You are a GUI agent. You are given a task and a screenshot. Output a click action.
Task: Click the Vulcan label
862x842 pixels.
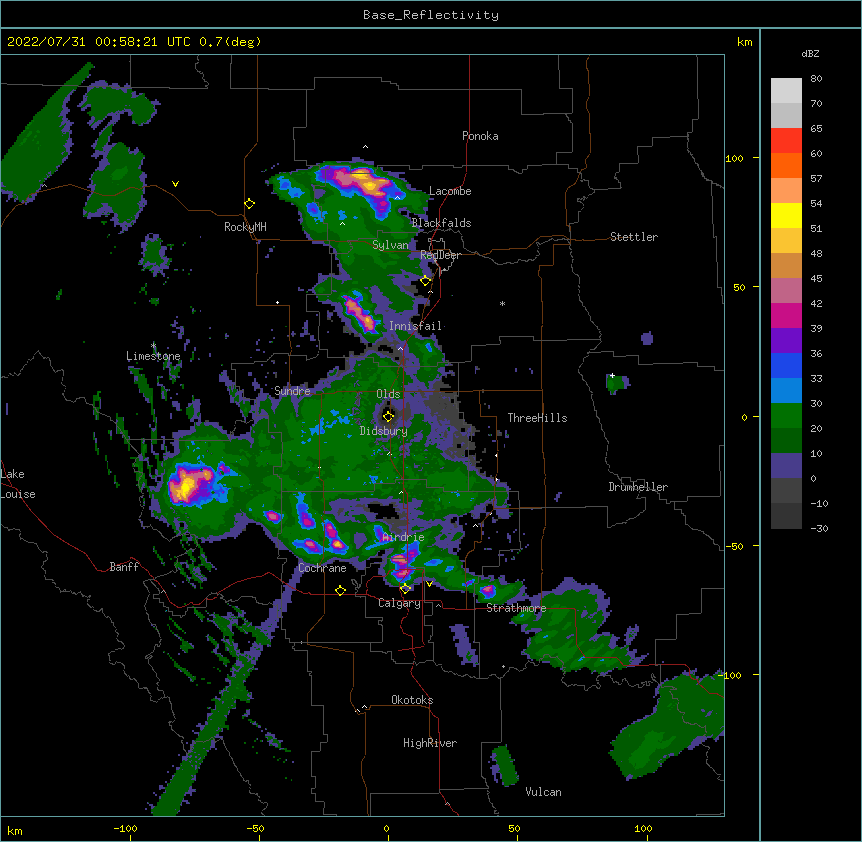[544, 792]
